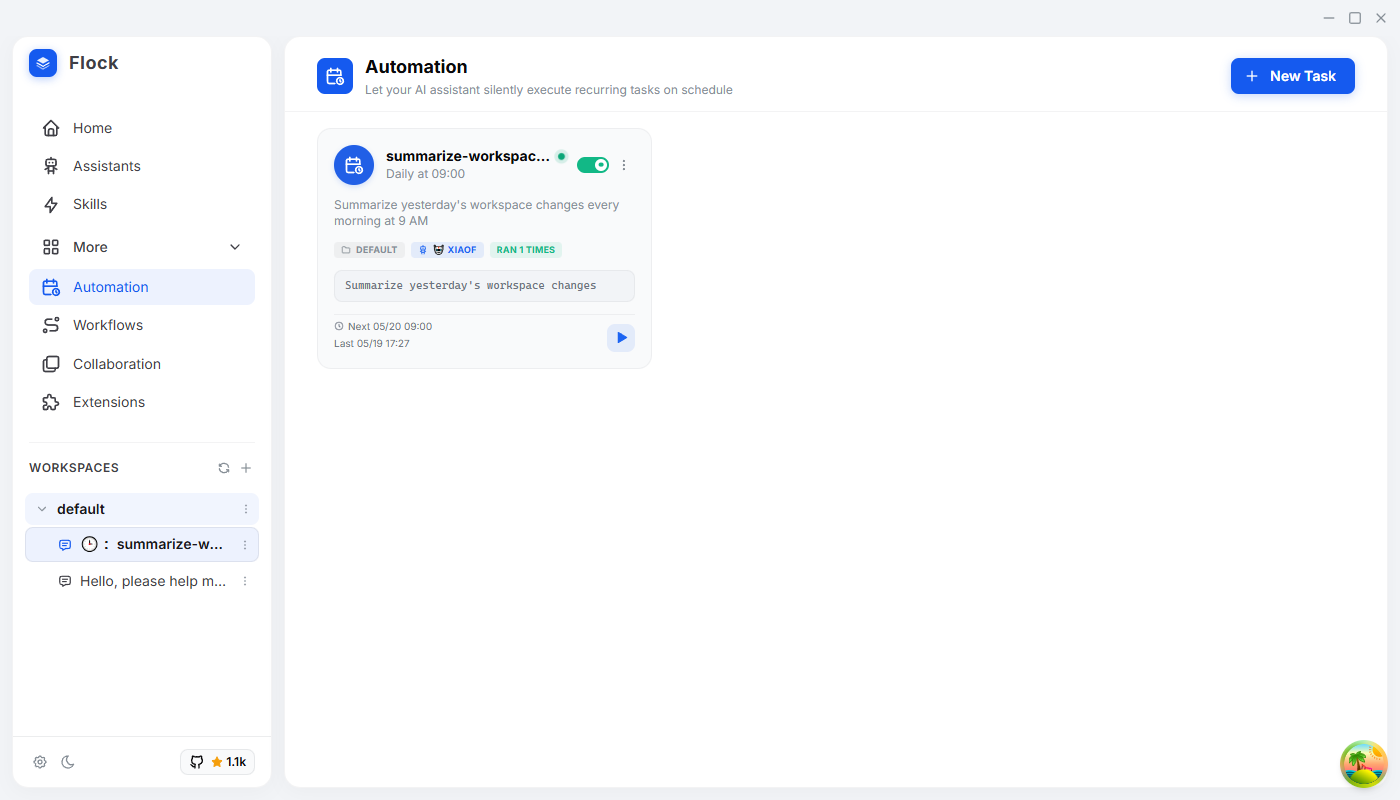The height and width of the screenshot is (800, 1400).
Task: Disable the summarize-workspace task toggle
Action: coord(593,165)
